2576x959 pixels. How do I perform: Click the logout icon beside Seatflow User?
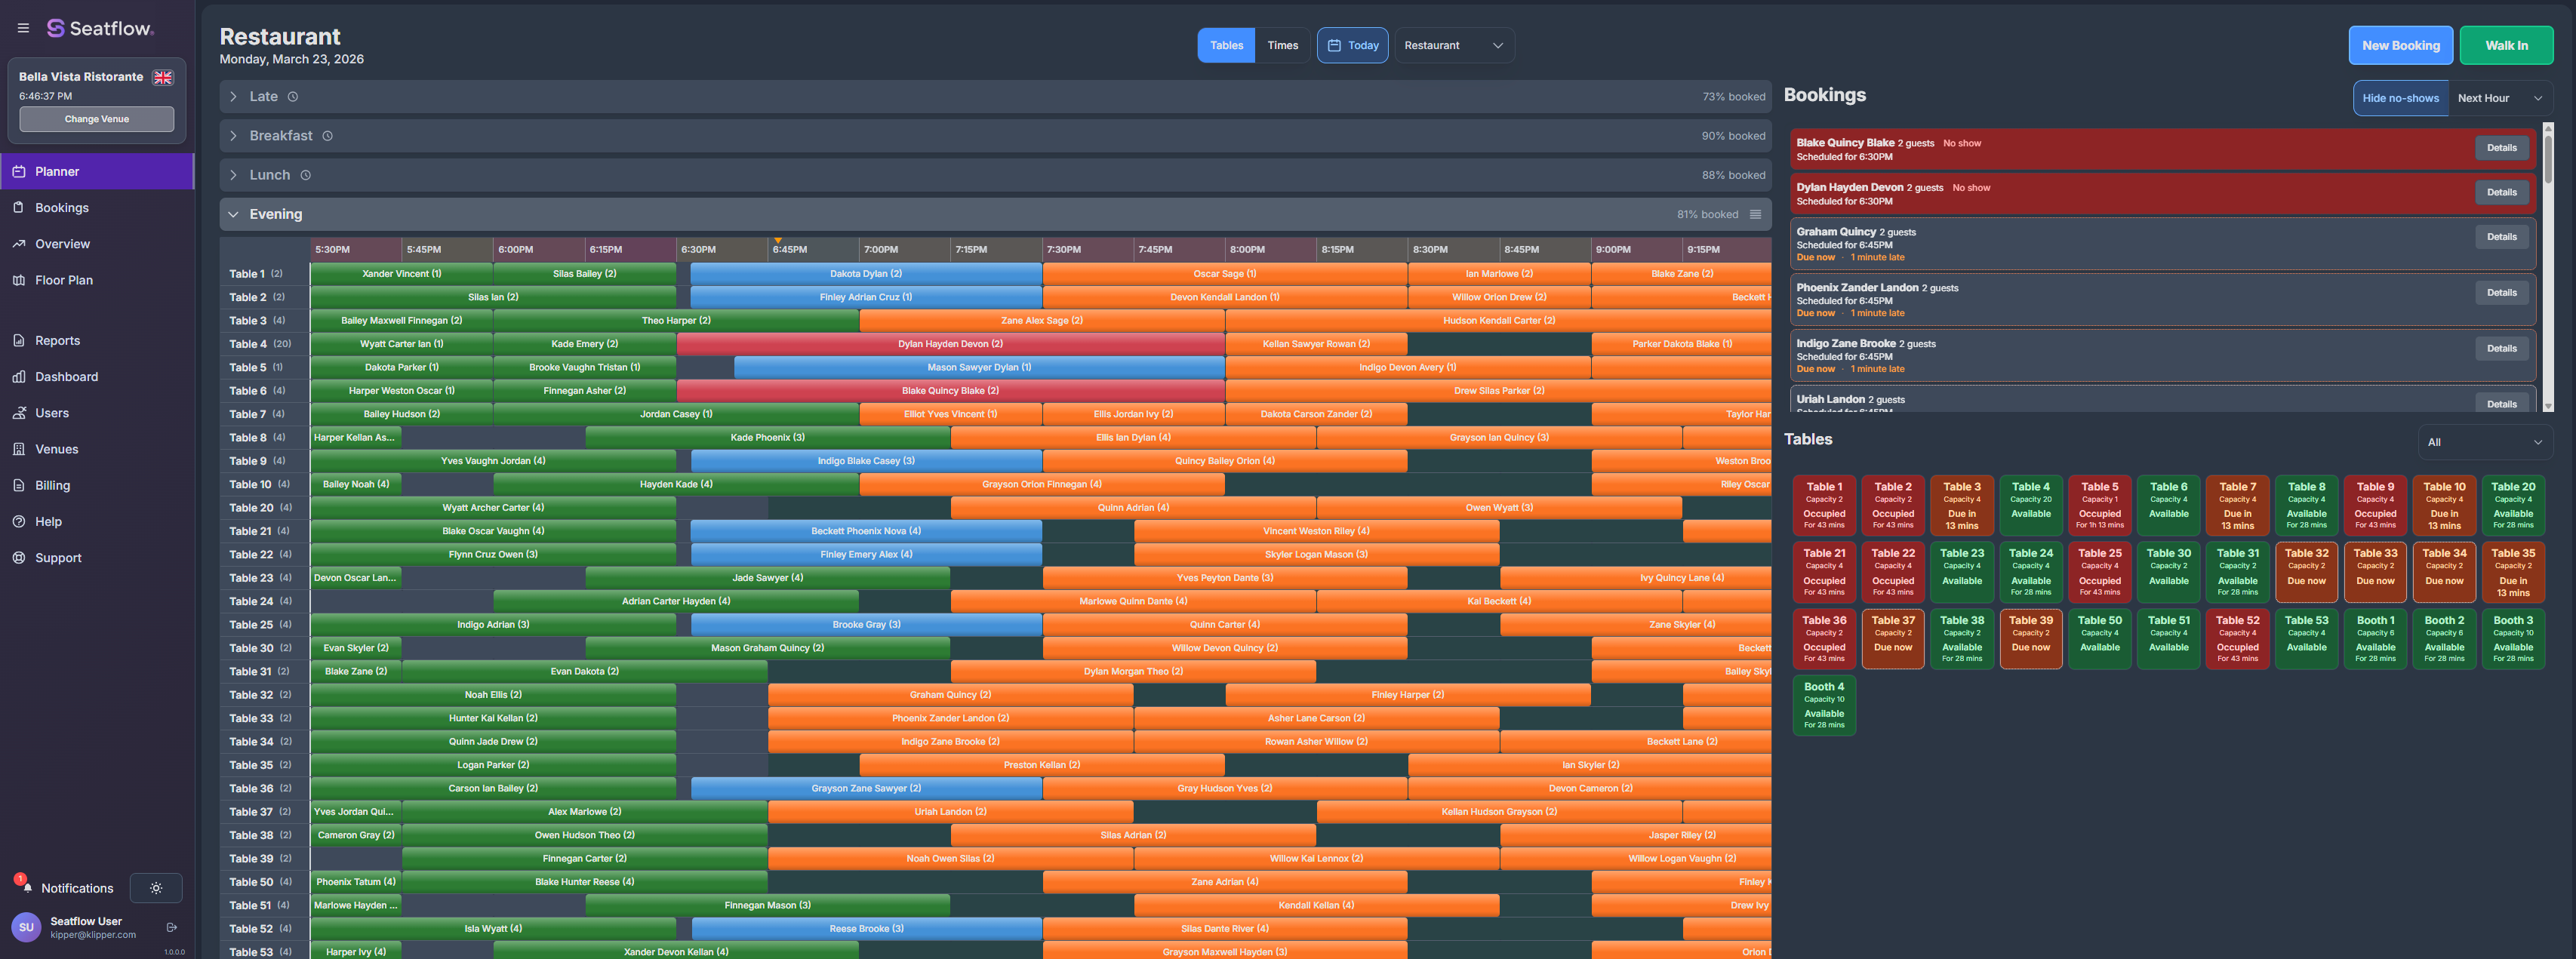click(171, 927)
